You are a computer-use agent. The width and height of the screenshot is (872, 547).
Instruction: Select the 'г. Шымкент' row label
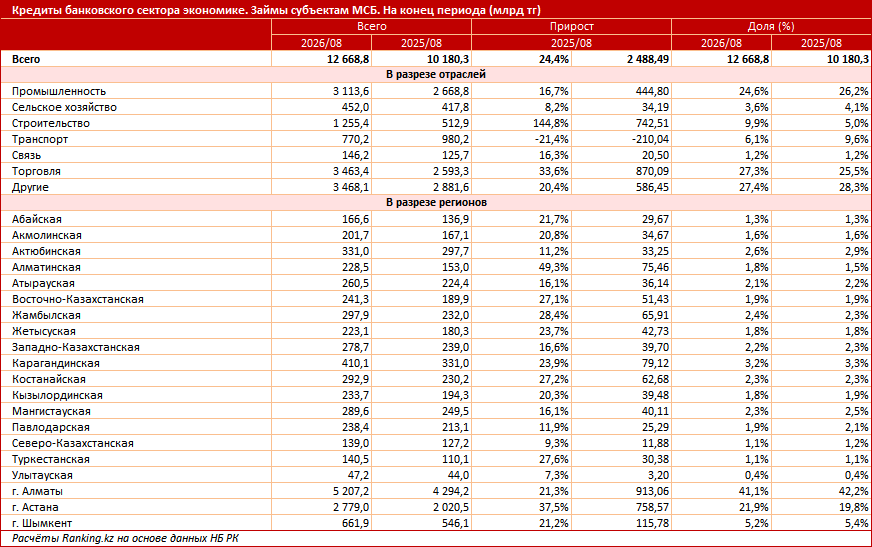pyautogui.click(x=42, y=524)
